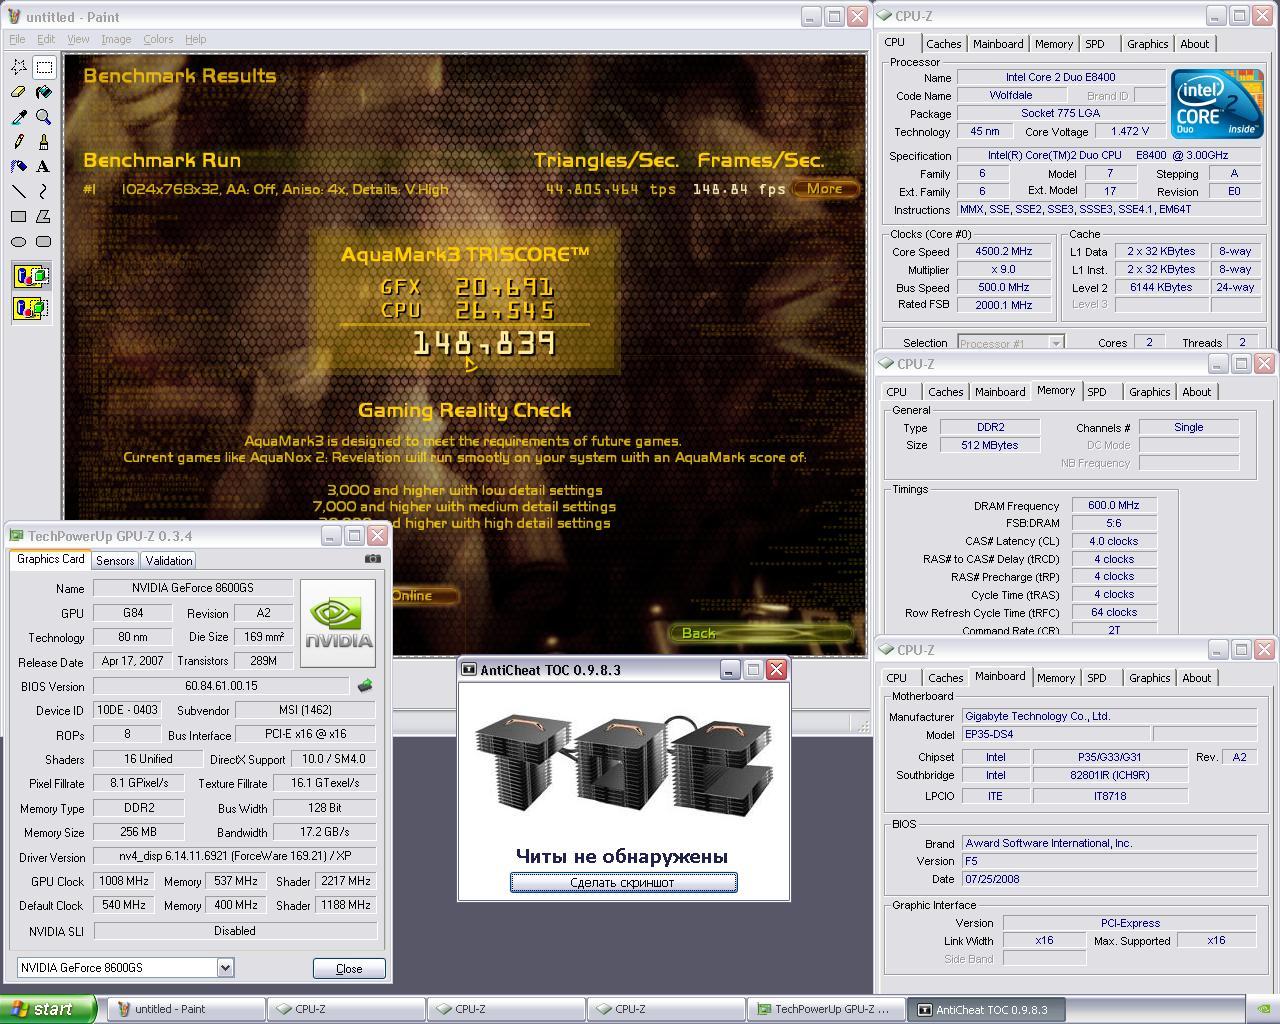The image size is (1280, 1024).
Task: Click the GPU Clock 1008 MHz value
Action: coord(124,881)
